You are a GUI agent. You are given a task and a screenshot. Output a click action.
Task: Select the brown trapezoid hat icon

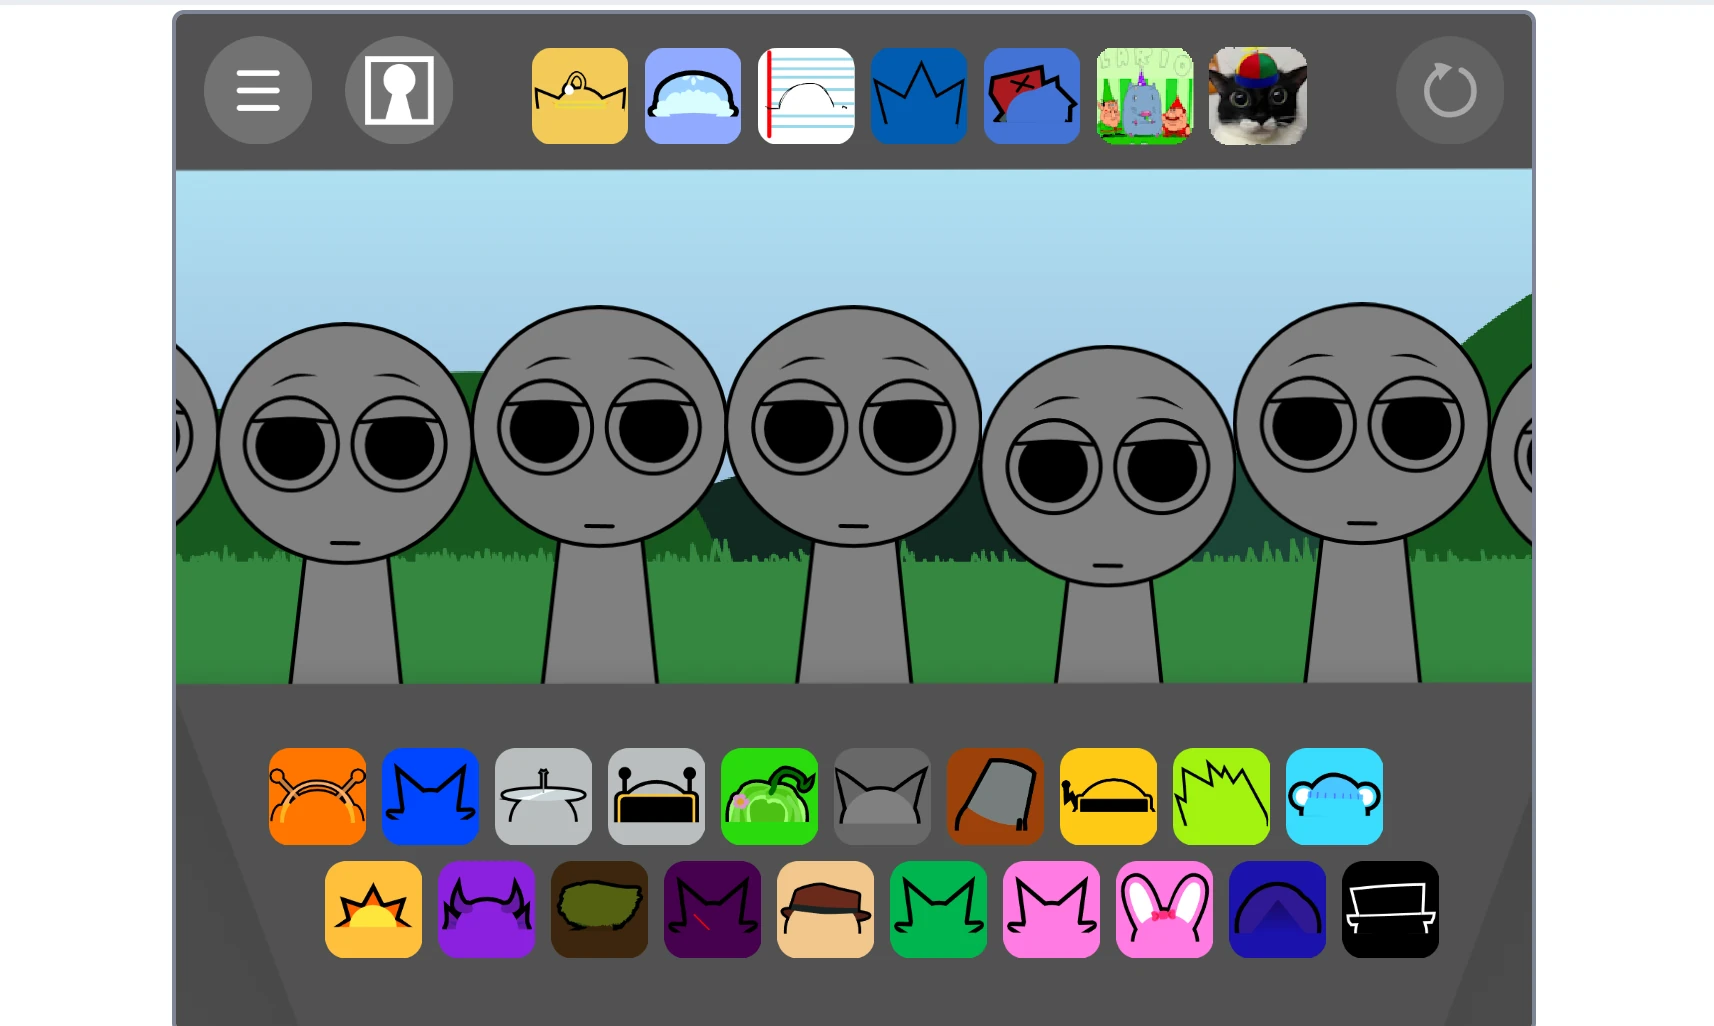(995, 796)
